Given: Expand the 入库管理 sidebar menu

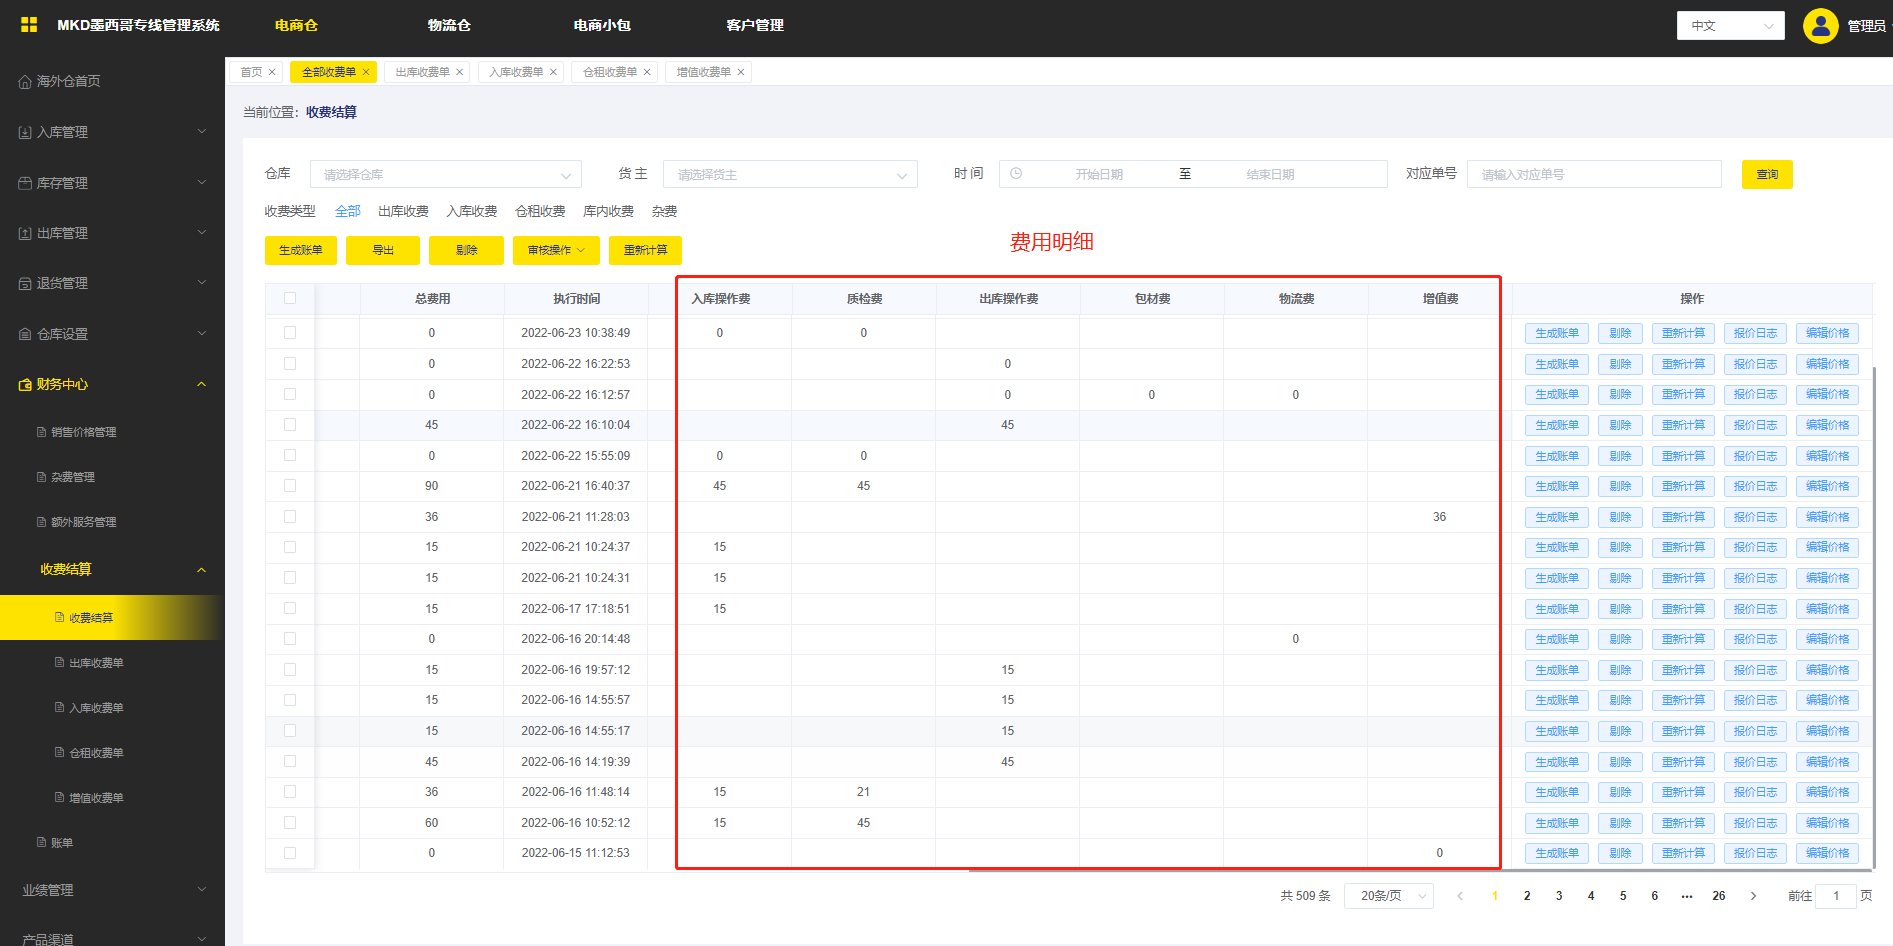Looking at the screenshot, I should pyautogui.click(x=112, y=132).
